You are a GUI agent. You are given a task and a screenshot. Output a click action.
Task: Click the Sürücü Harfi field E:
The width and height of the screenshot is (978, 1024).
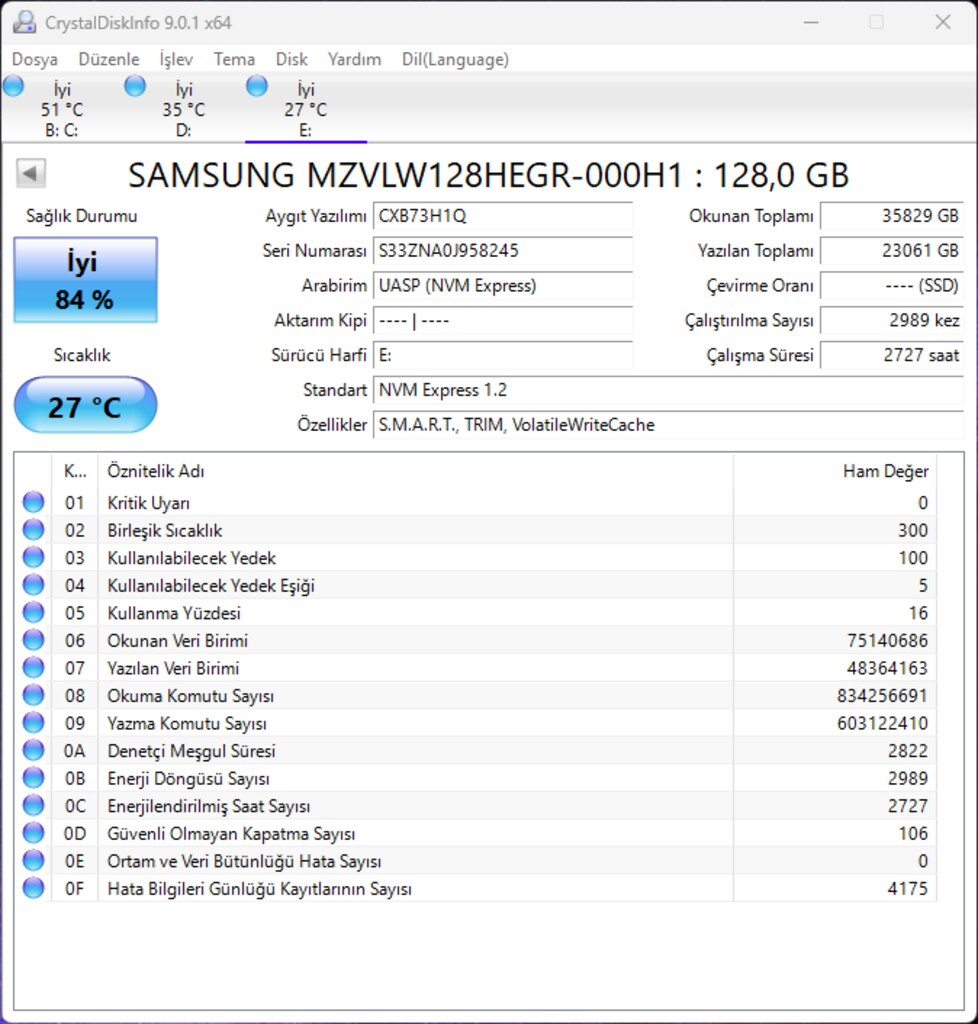tap(503, 355)
